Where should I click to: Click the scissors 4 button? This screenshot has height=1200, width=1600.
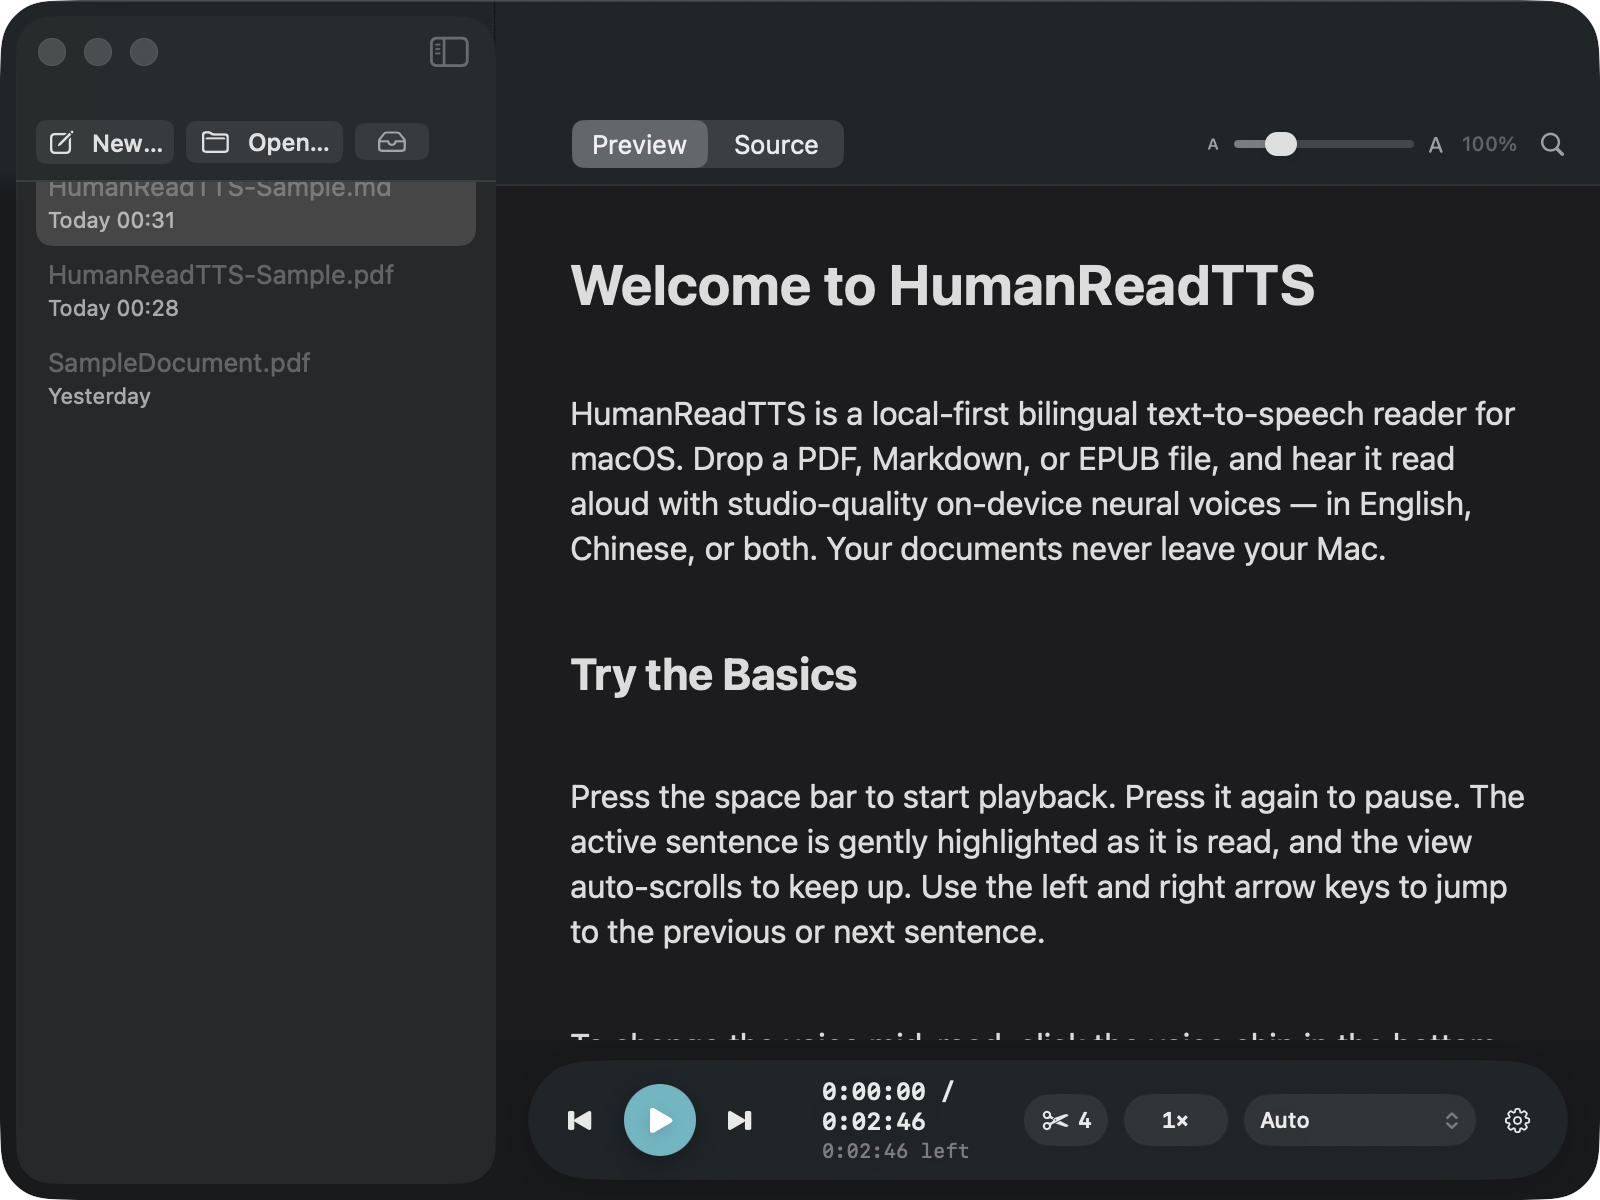(x=1066, y=1120)
